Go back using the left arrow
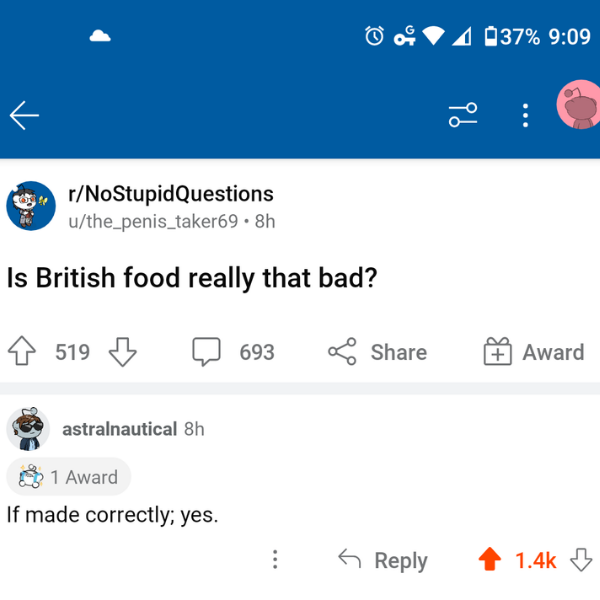 tap(24, 115)
